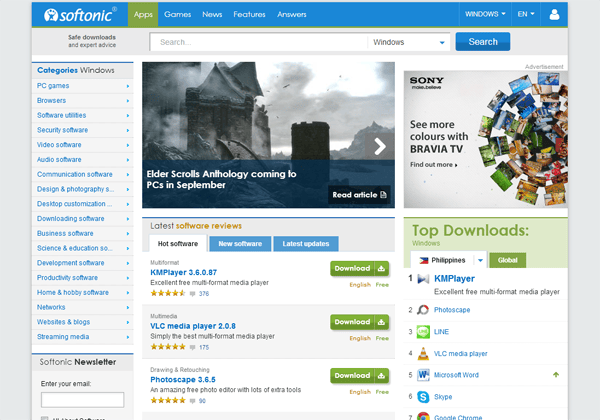Click the Sony logo in the advertisement

tap(427, 82)
